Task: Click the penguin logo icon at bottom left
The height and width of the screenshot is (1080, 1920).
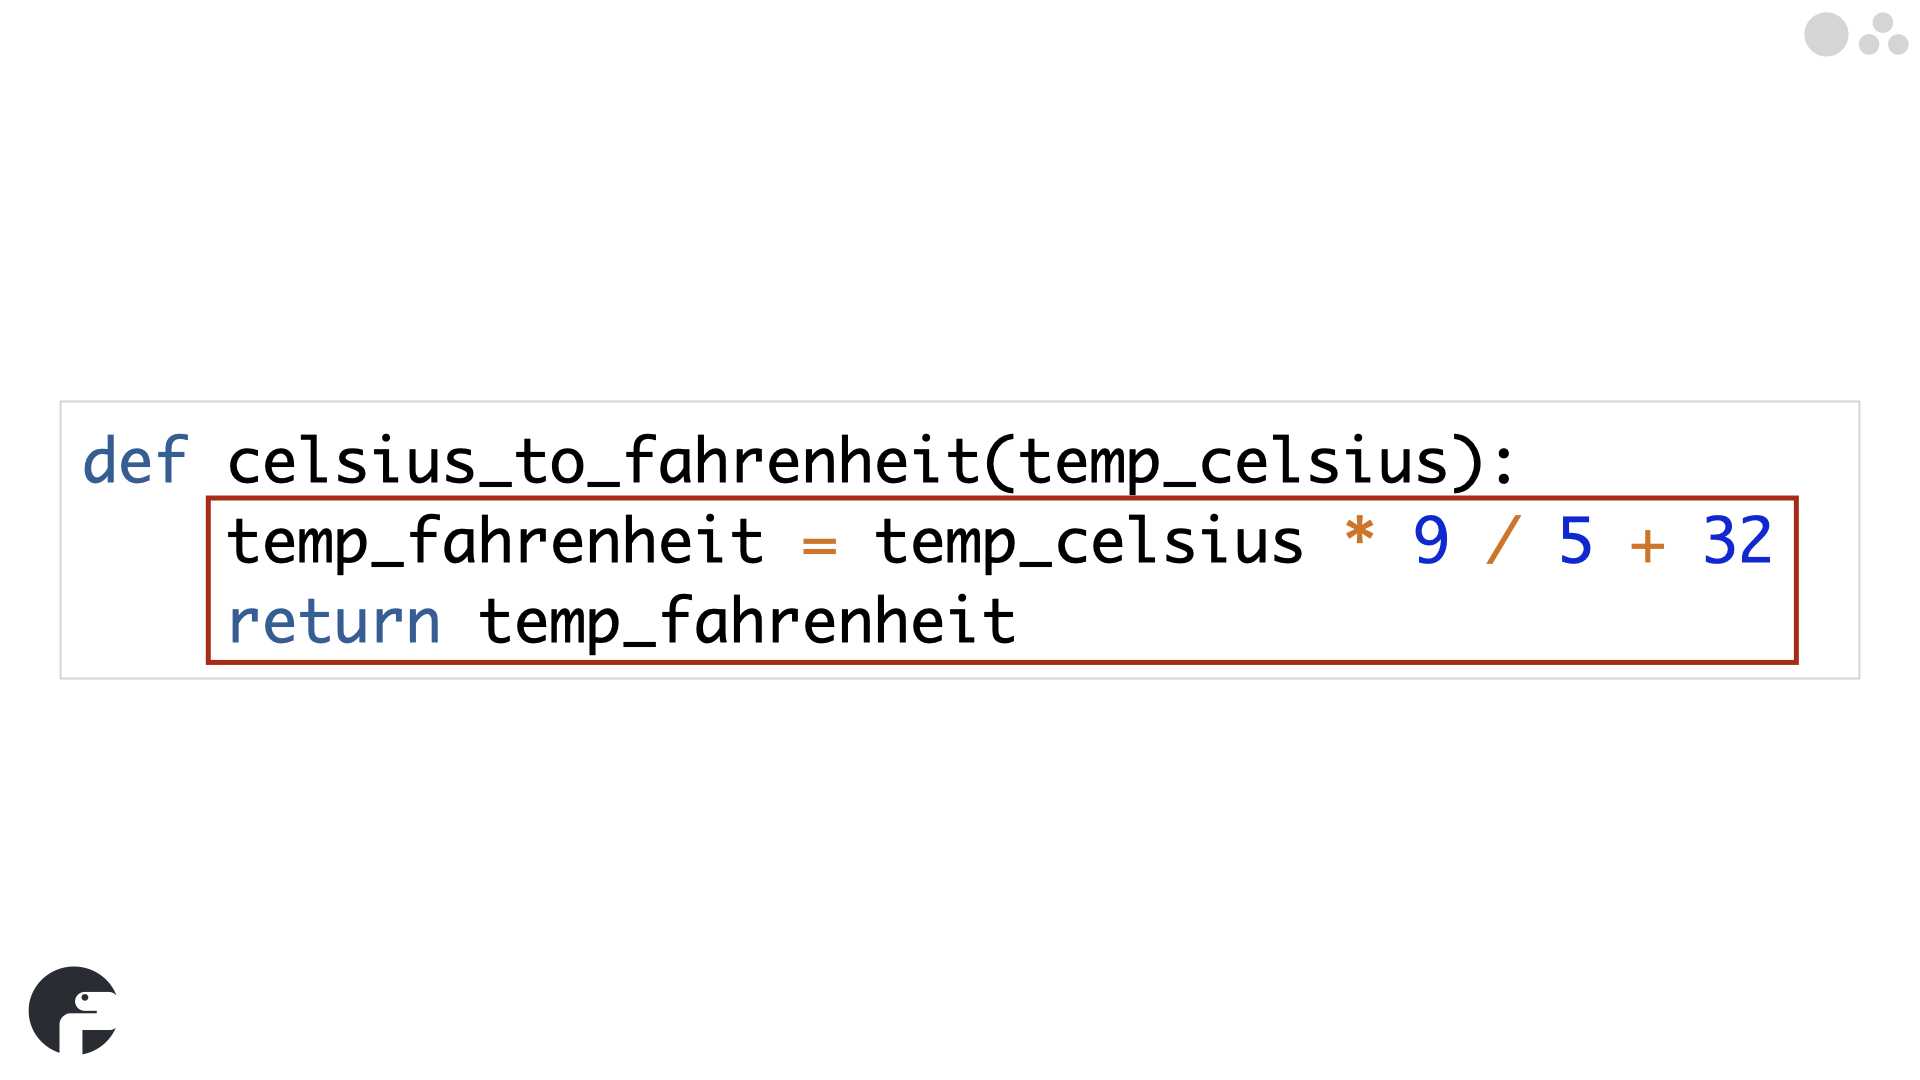Action: (x=73, y=1010)
